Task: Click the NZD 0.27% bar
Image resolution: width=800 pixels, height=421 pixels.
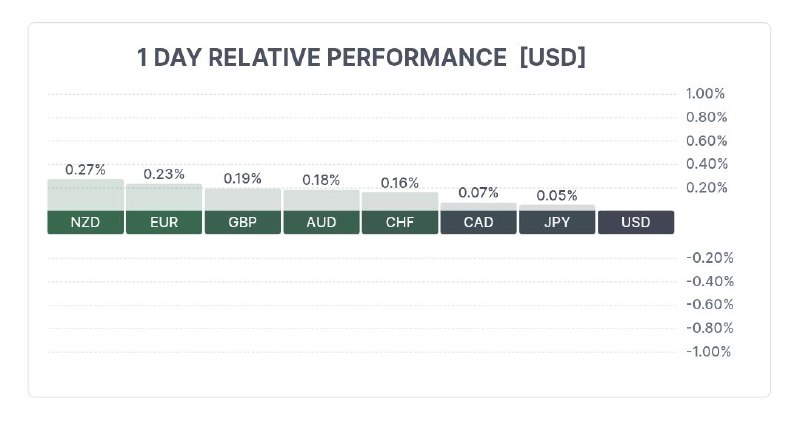Action: pyautogui.click(x=86, y=195)
